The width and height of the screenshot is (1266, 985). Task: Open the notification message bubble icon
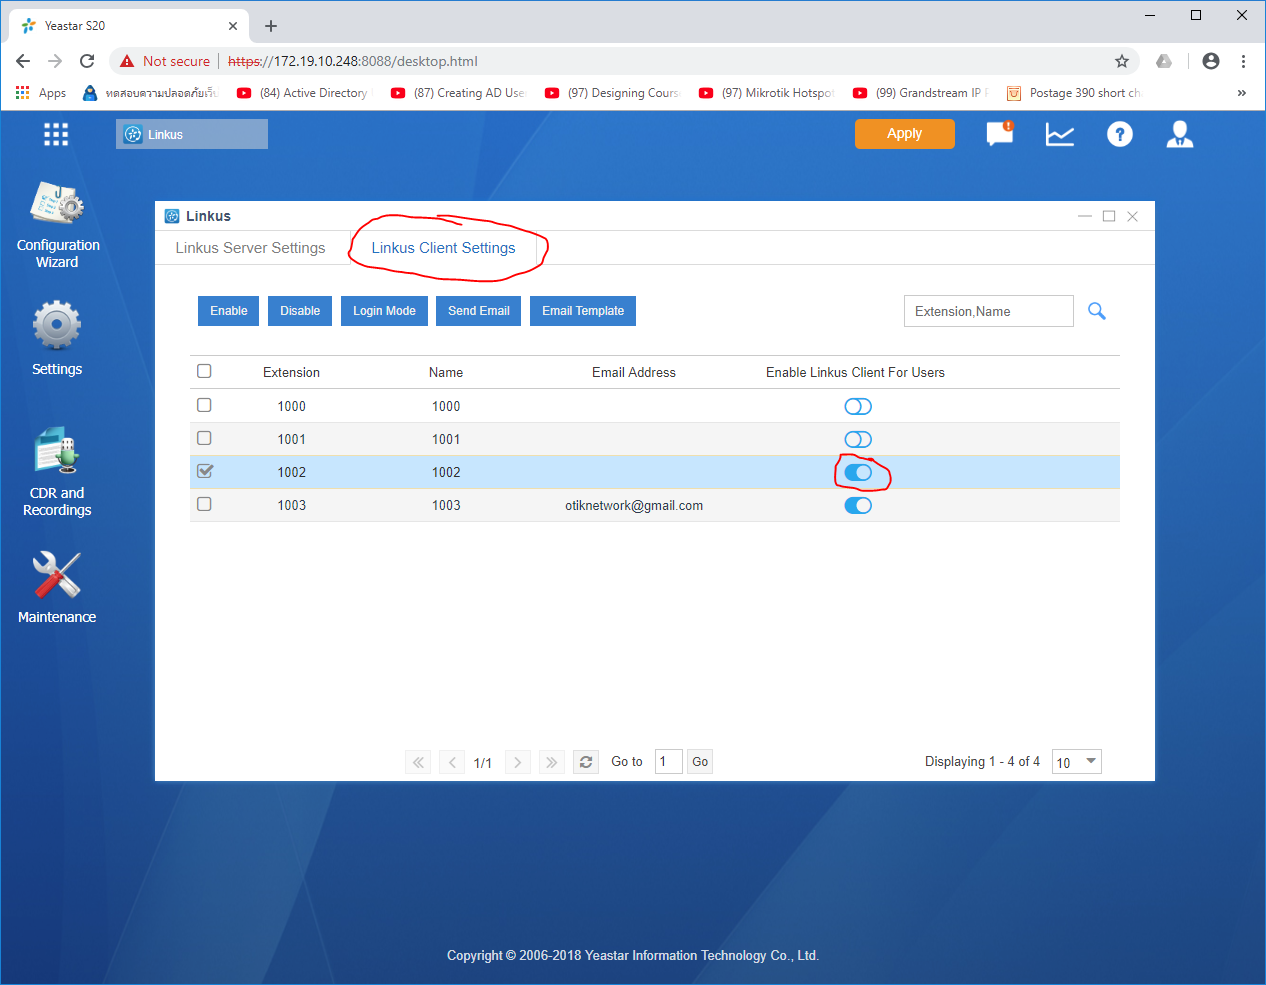tap(1000, 134)
